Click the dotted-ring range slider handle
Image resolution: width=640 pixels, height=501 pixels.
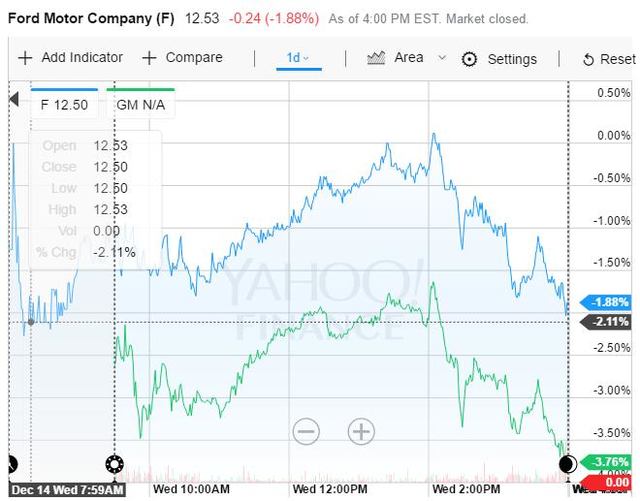tap(114, 464)
